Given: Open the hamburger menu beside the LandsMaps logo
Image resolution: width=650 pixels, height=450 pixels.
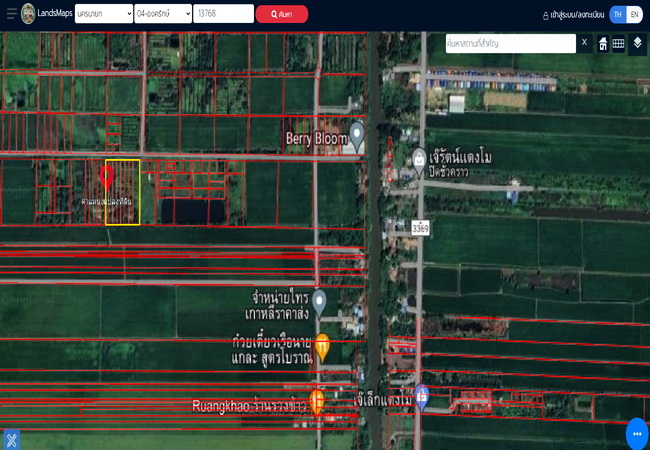Looking at the screenshot, I should click(11, 14).
